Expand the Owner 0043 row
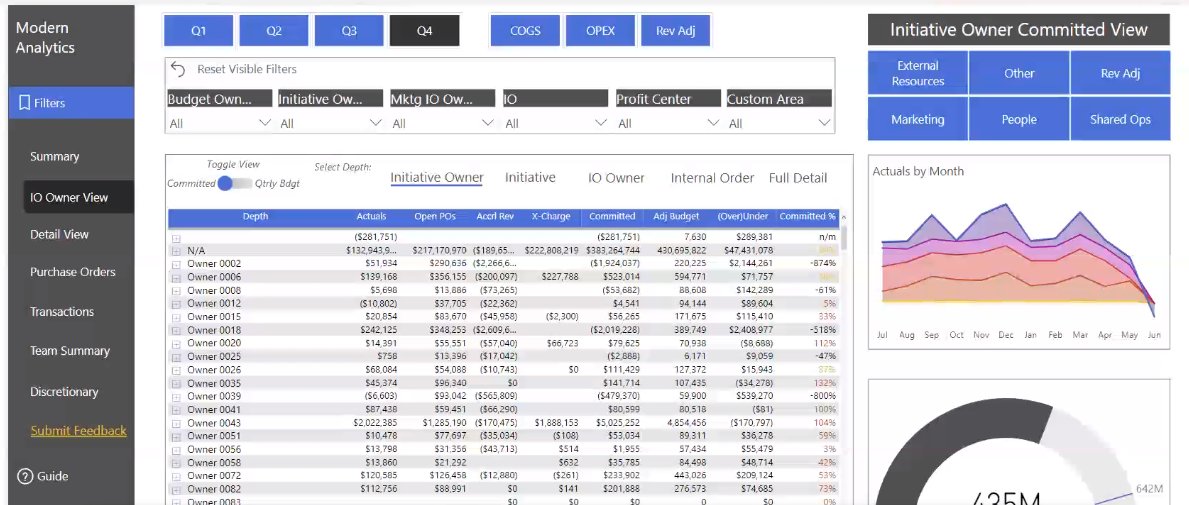 point(176,423)
